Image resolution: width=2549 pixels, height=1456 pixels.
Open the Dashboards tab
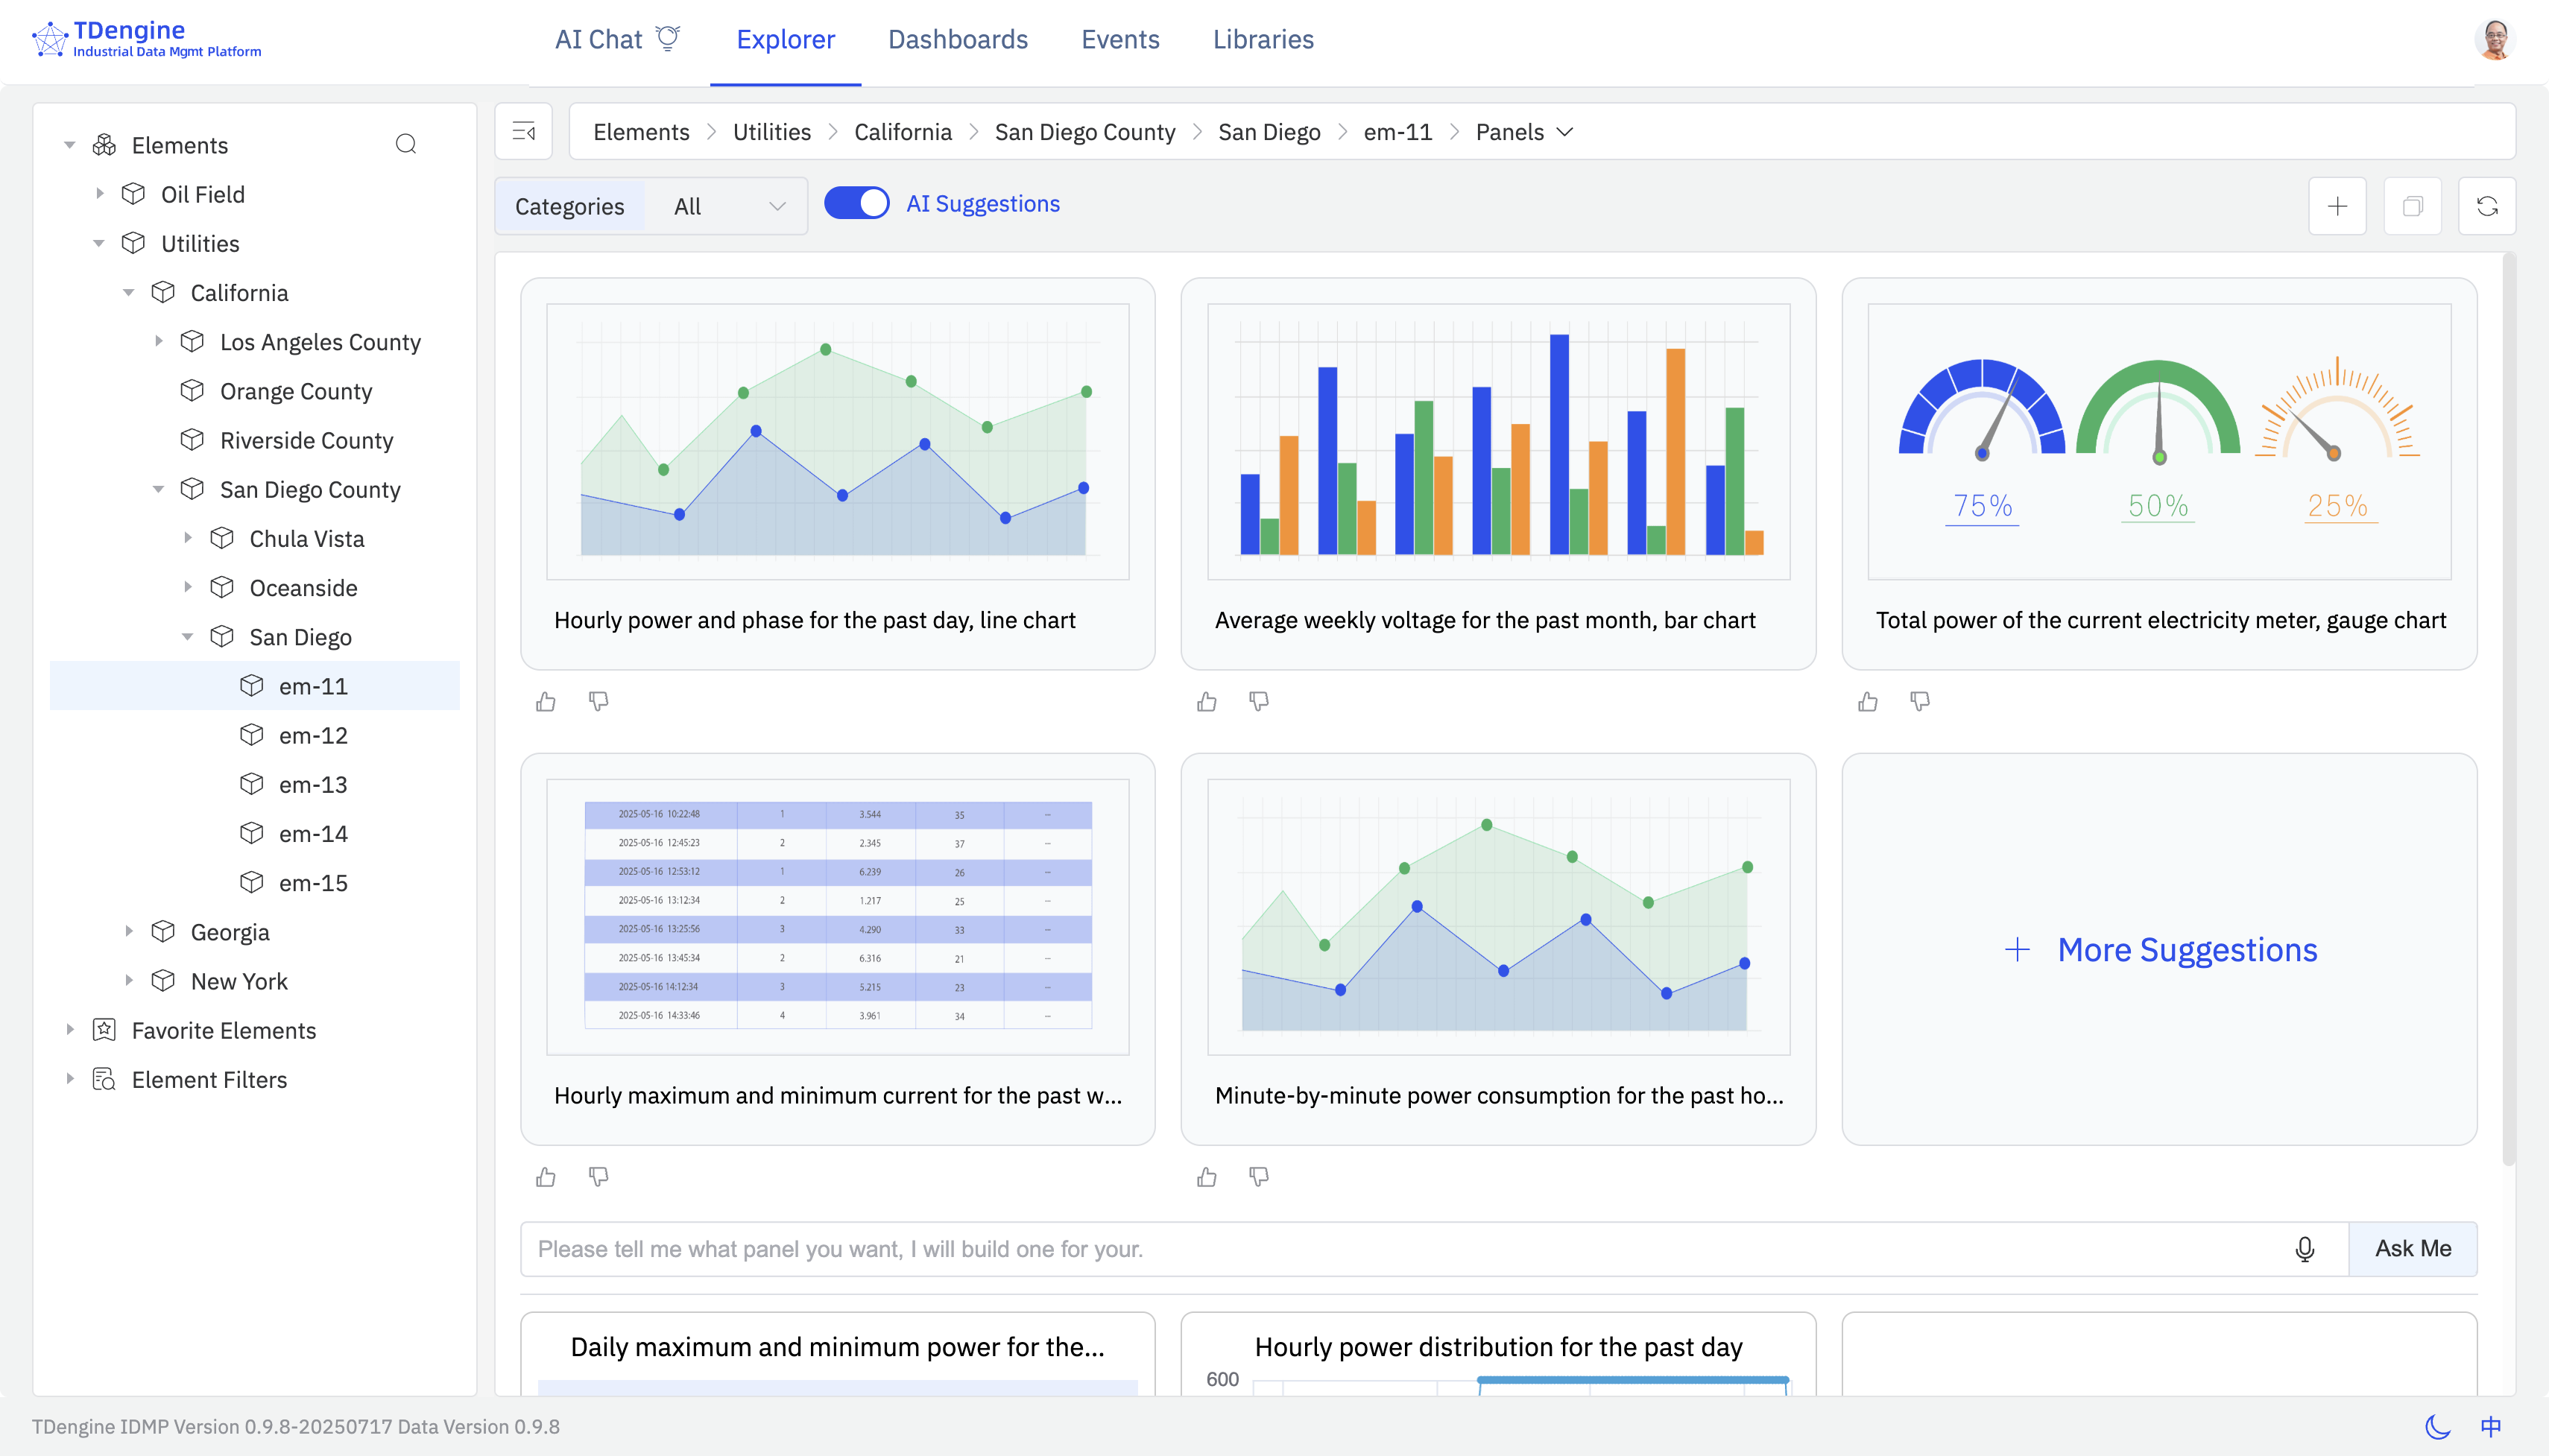[958, 40]
